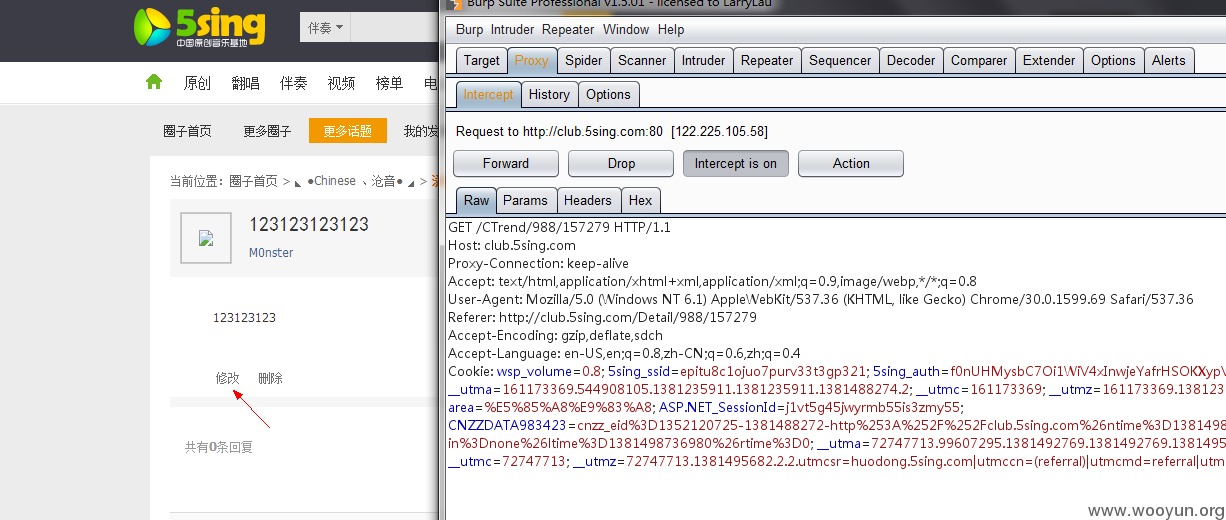Click the Host: club.5sing.com header line
The image size is (1226, 520).
(x=512, y=245)
